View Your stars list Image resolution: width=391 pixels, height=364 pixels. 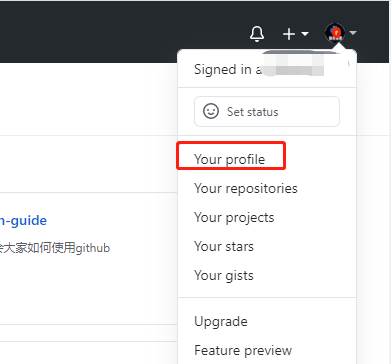tap(224, 247)
